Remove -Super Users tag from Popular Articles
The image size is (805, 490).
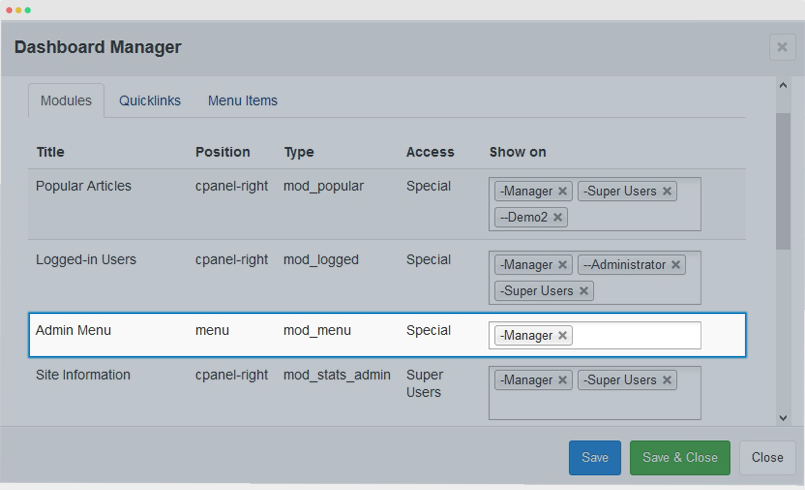pyautogui.click(x=667, y=191)
